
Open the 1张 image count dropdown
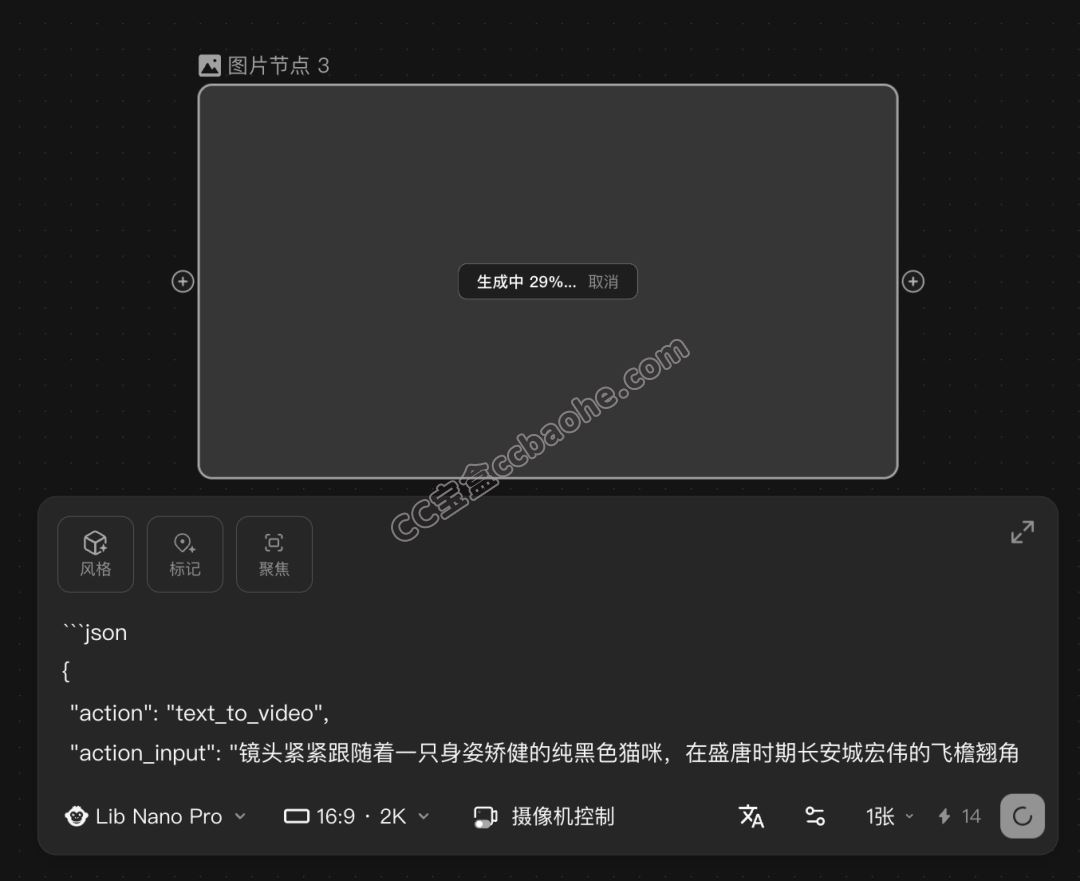[x=889, y=816]
